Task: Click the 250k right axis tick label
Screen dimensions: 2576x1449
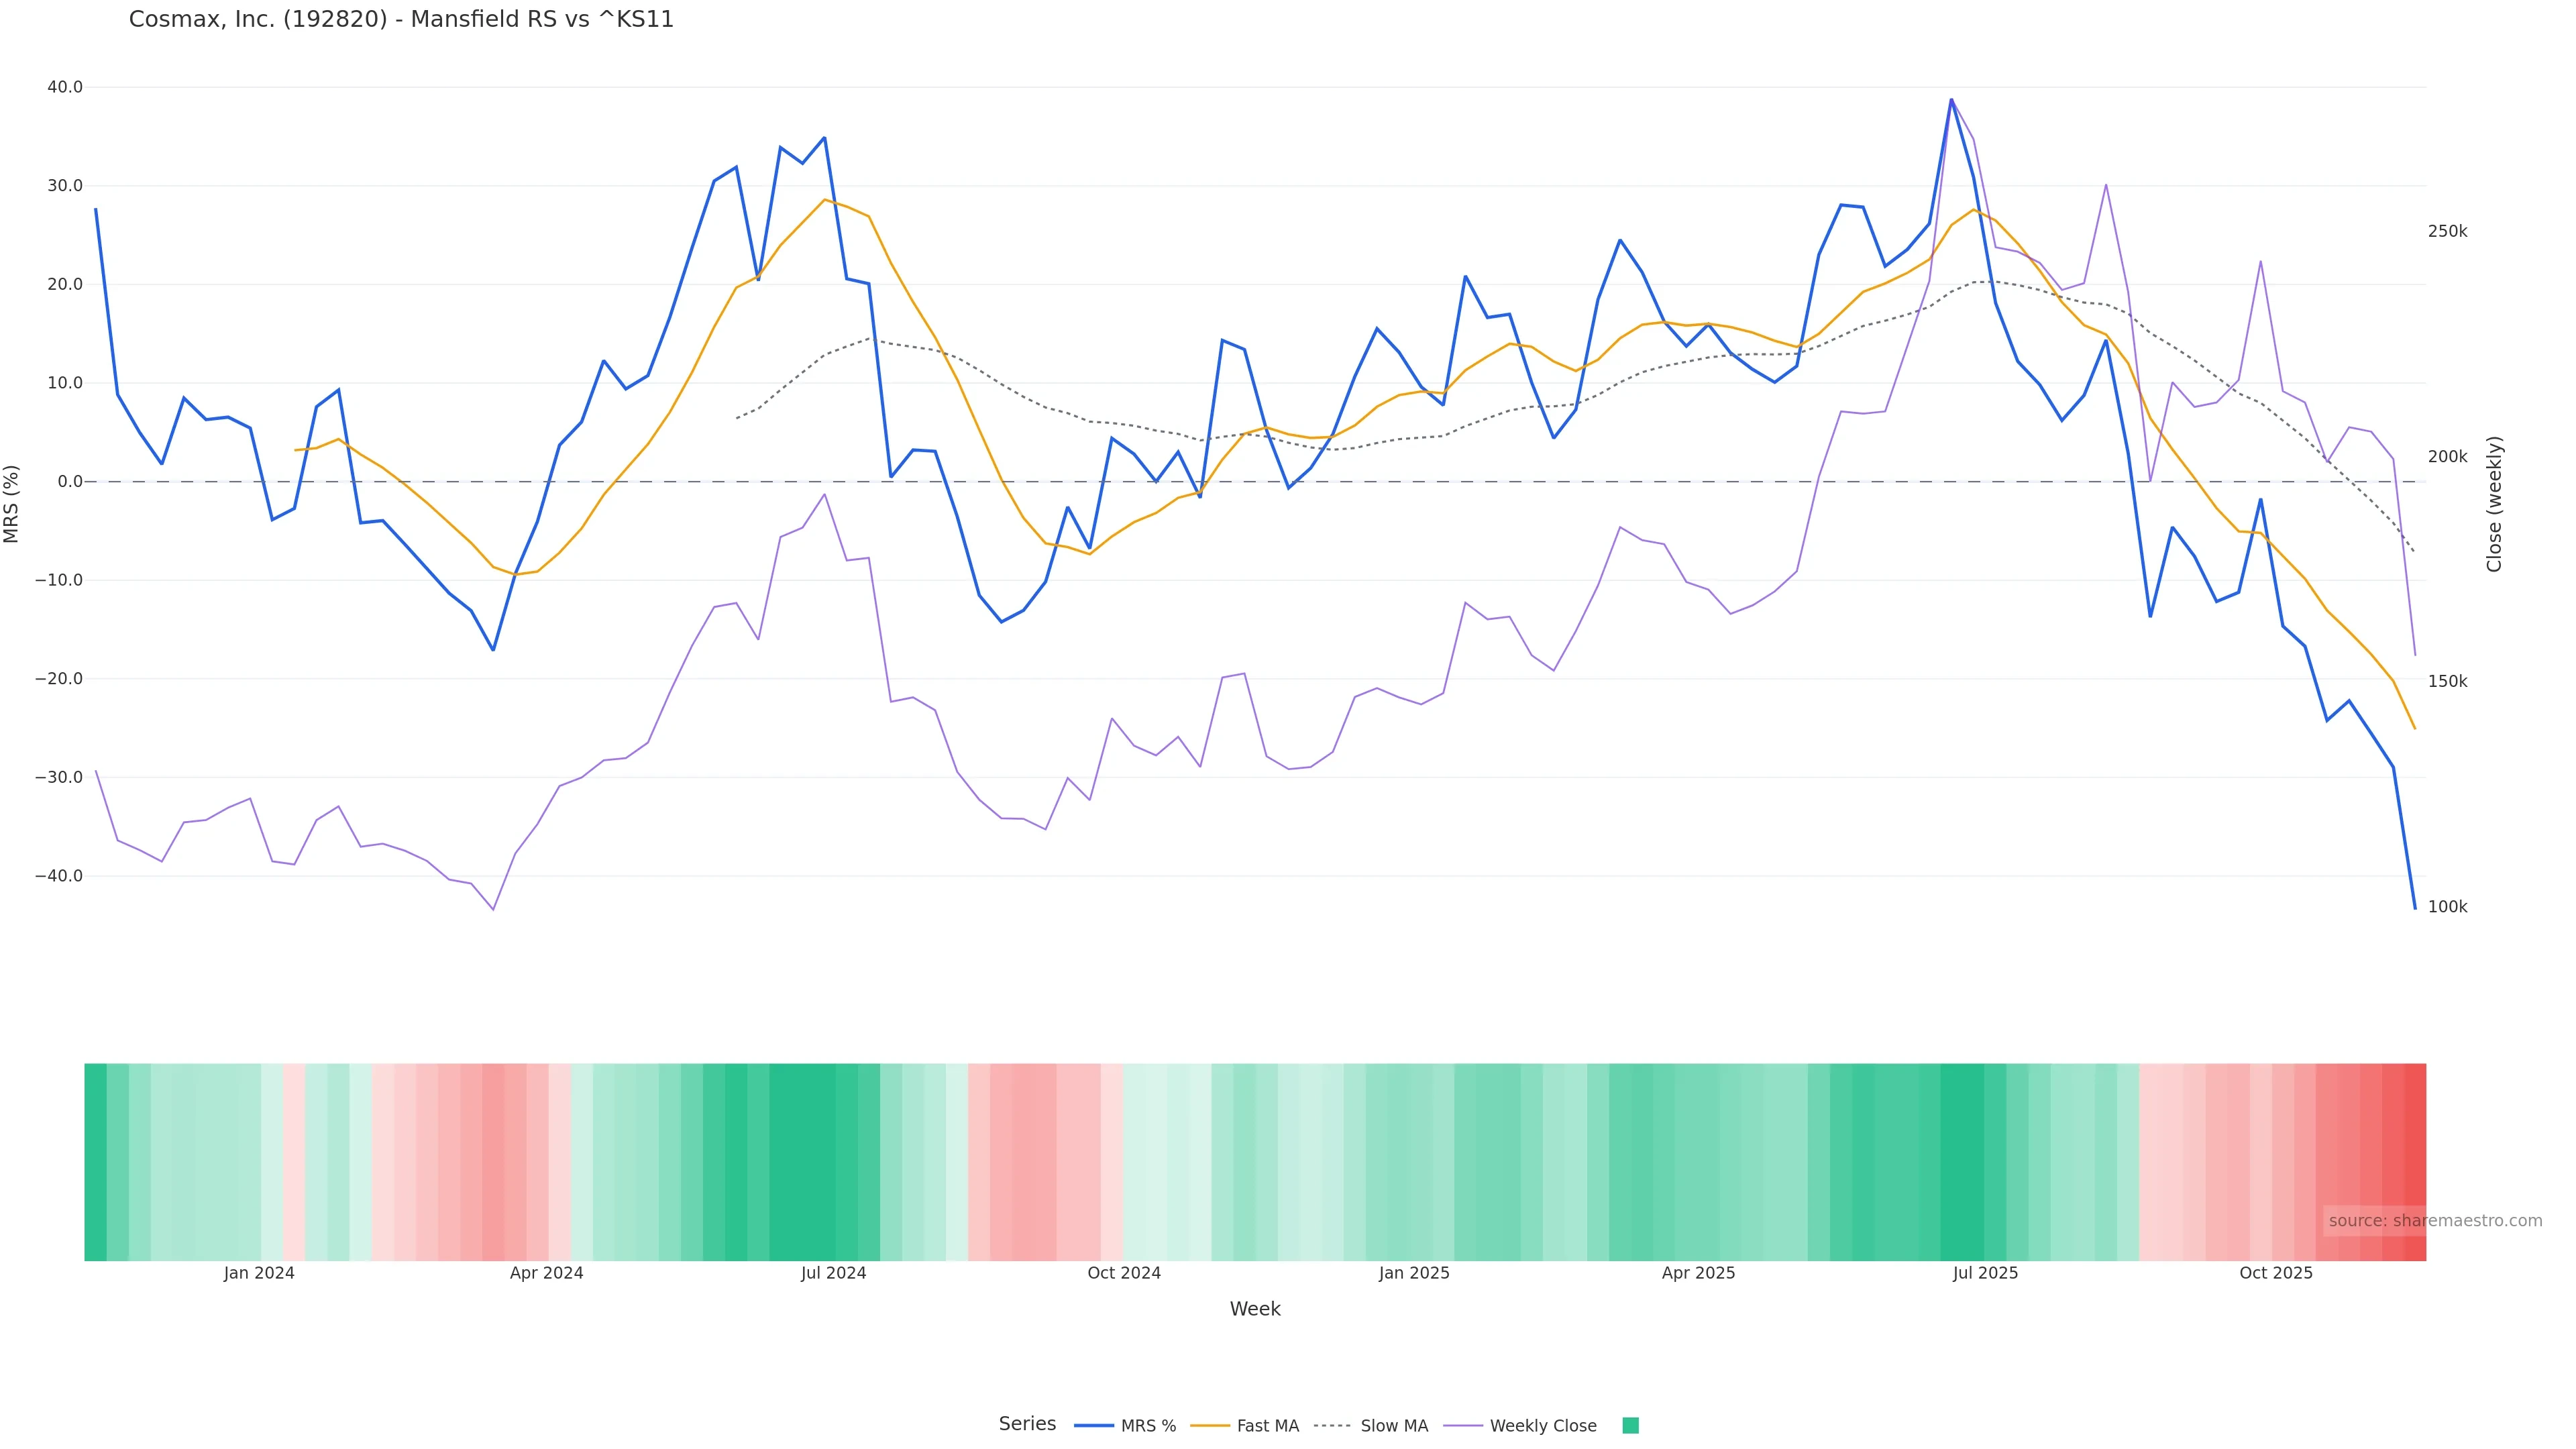Action: (2447, 231)
